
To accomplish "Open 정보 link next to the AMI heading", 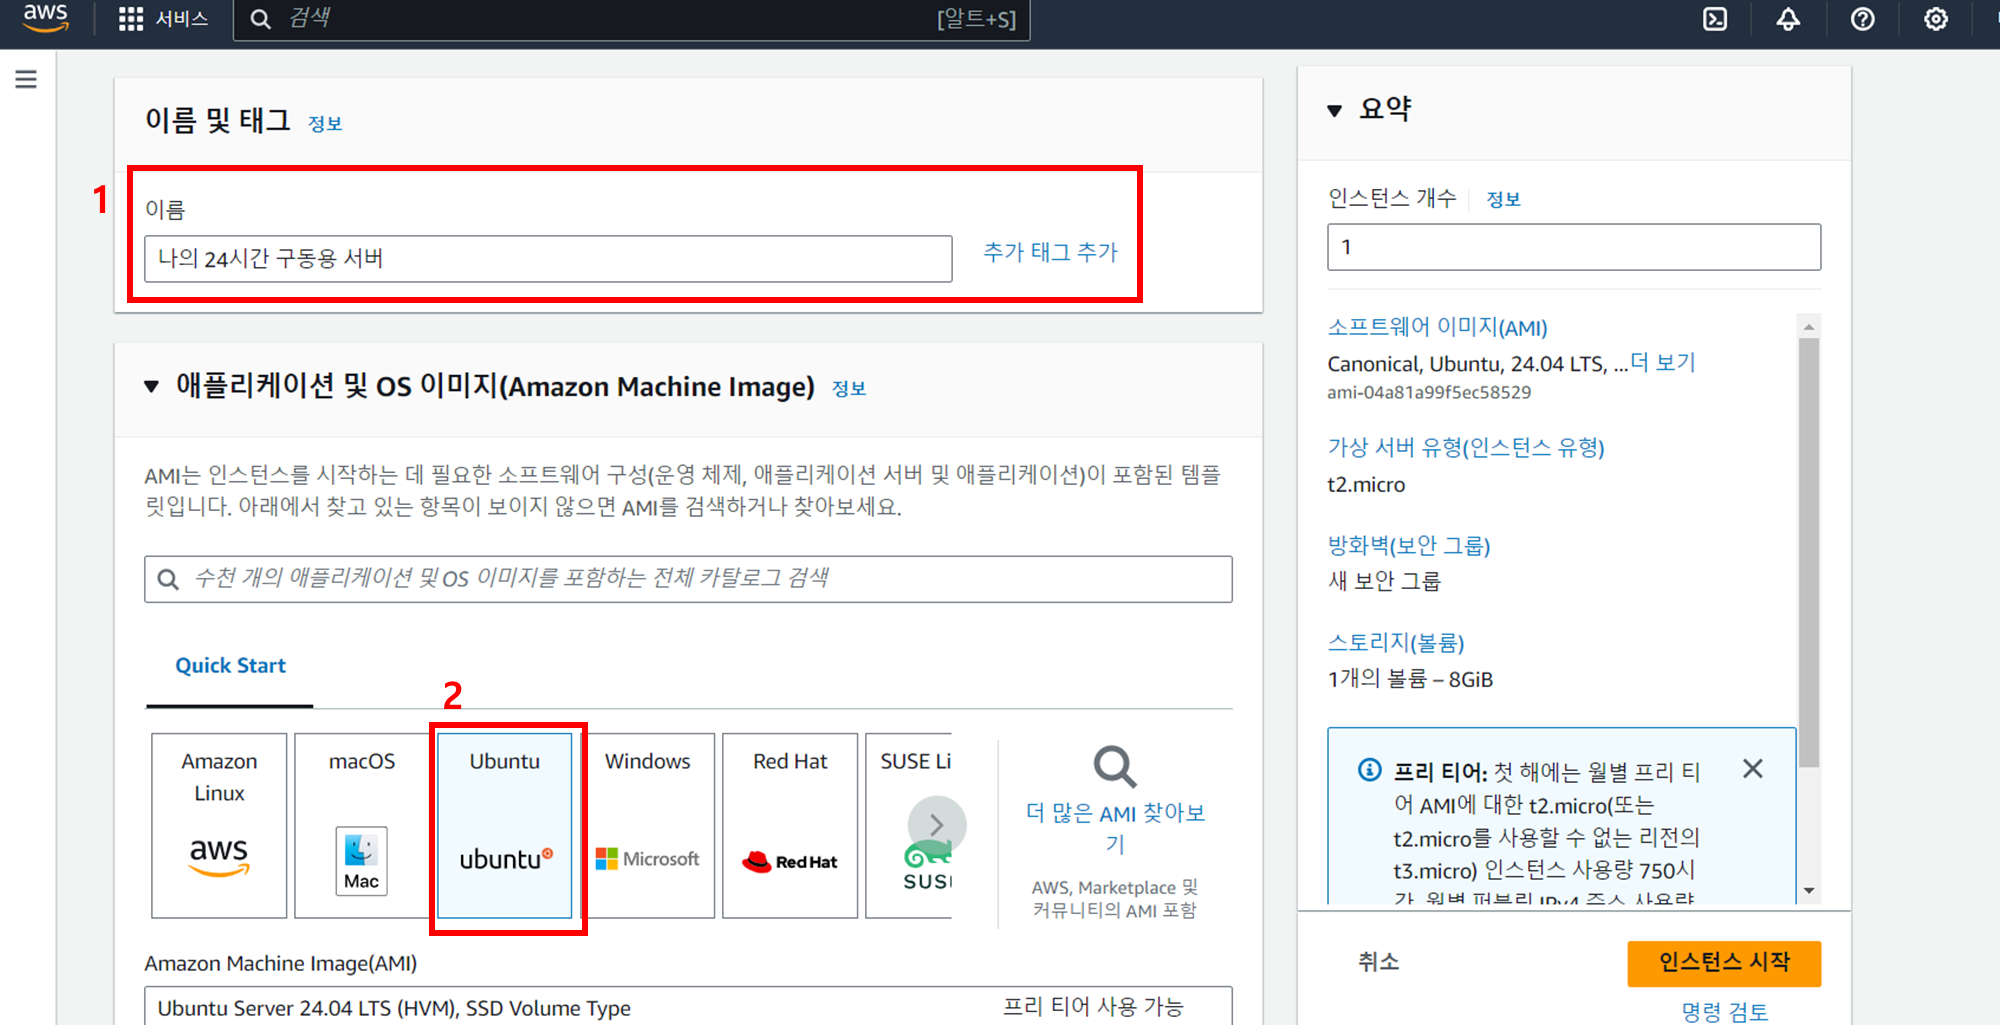I will click(x=849, y=389).
